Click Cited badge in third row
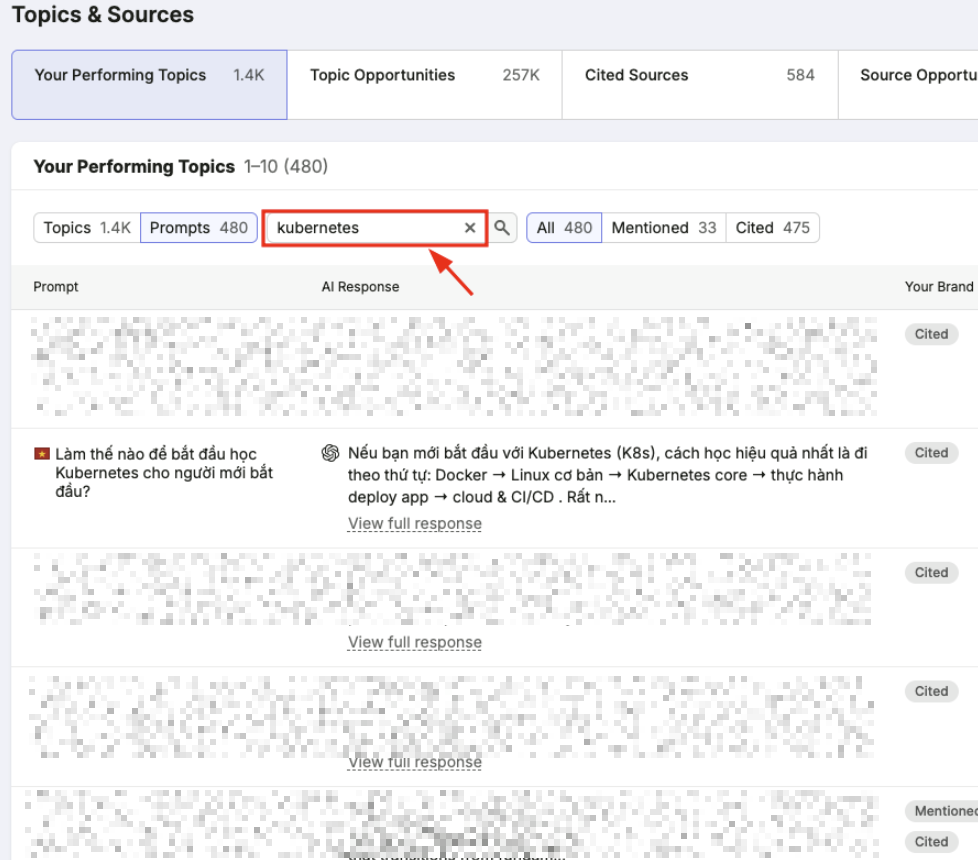The width and height of the screenshot is (978, 860). pyautogui.click(x=931, y=573)
